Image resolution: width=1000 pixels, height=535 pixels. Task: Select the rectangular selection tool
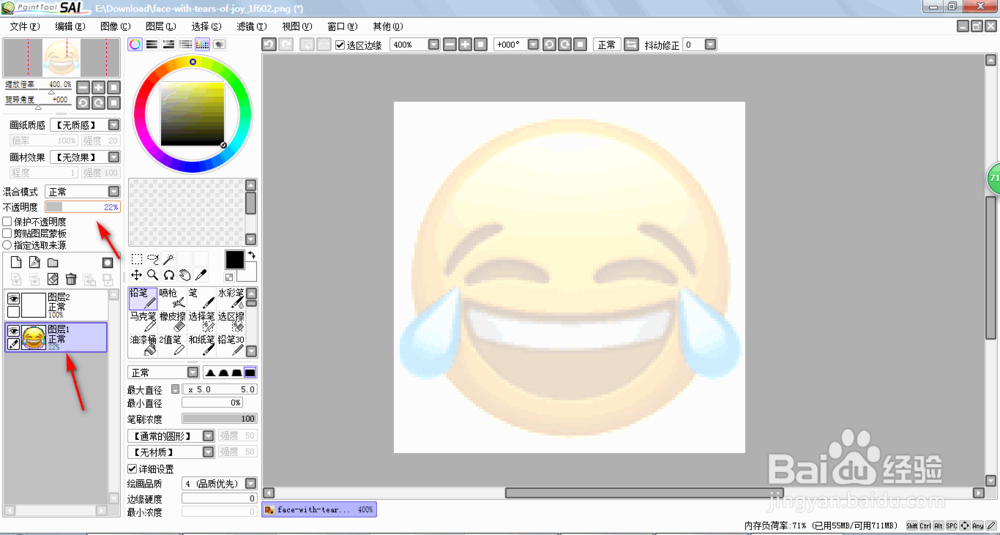pyautogui.click(x=136, y=258)
